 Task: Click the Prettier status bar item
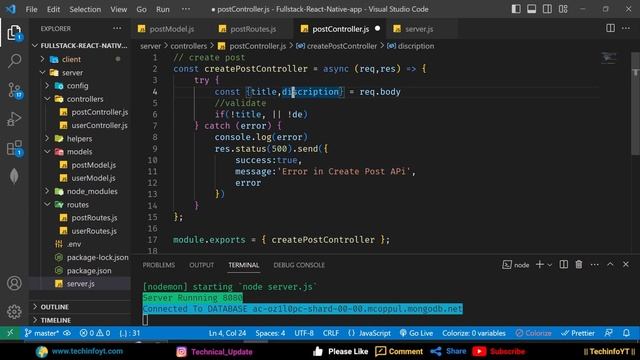tap(578, 333)
